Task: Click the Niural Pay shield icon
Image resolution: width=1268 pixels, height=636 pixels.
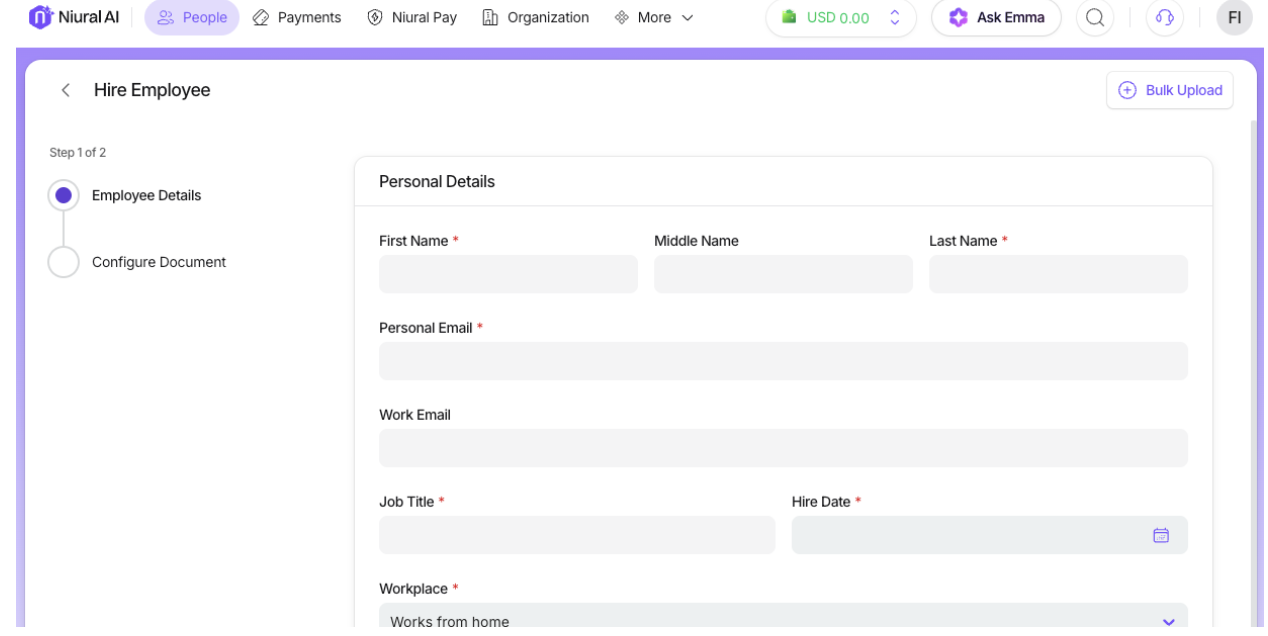Action: 375,17
